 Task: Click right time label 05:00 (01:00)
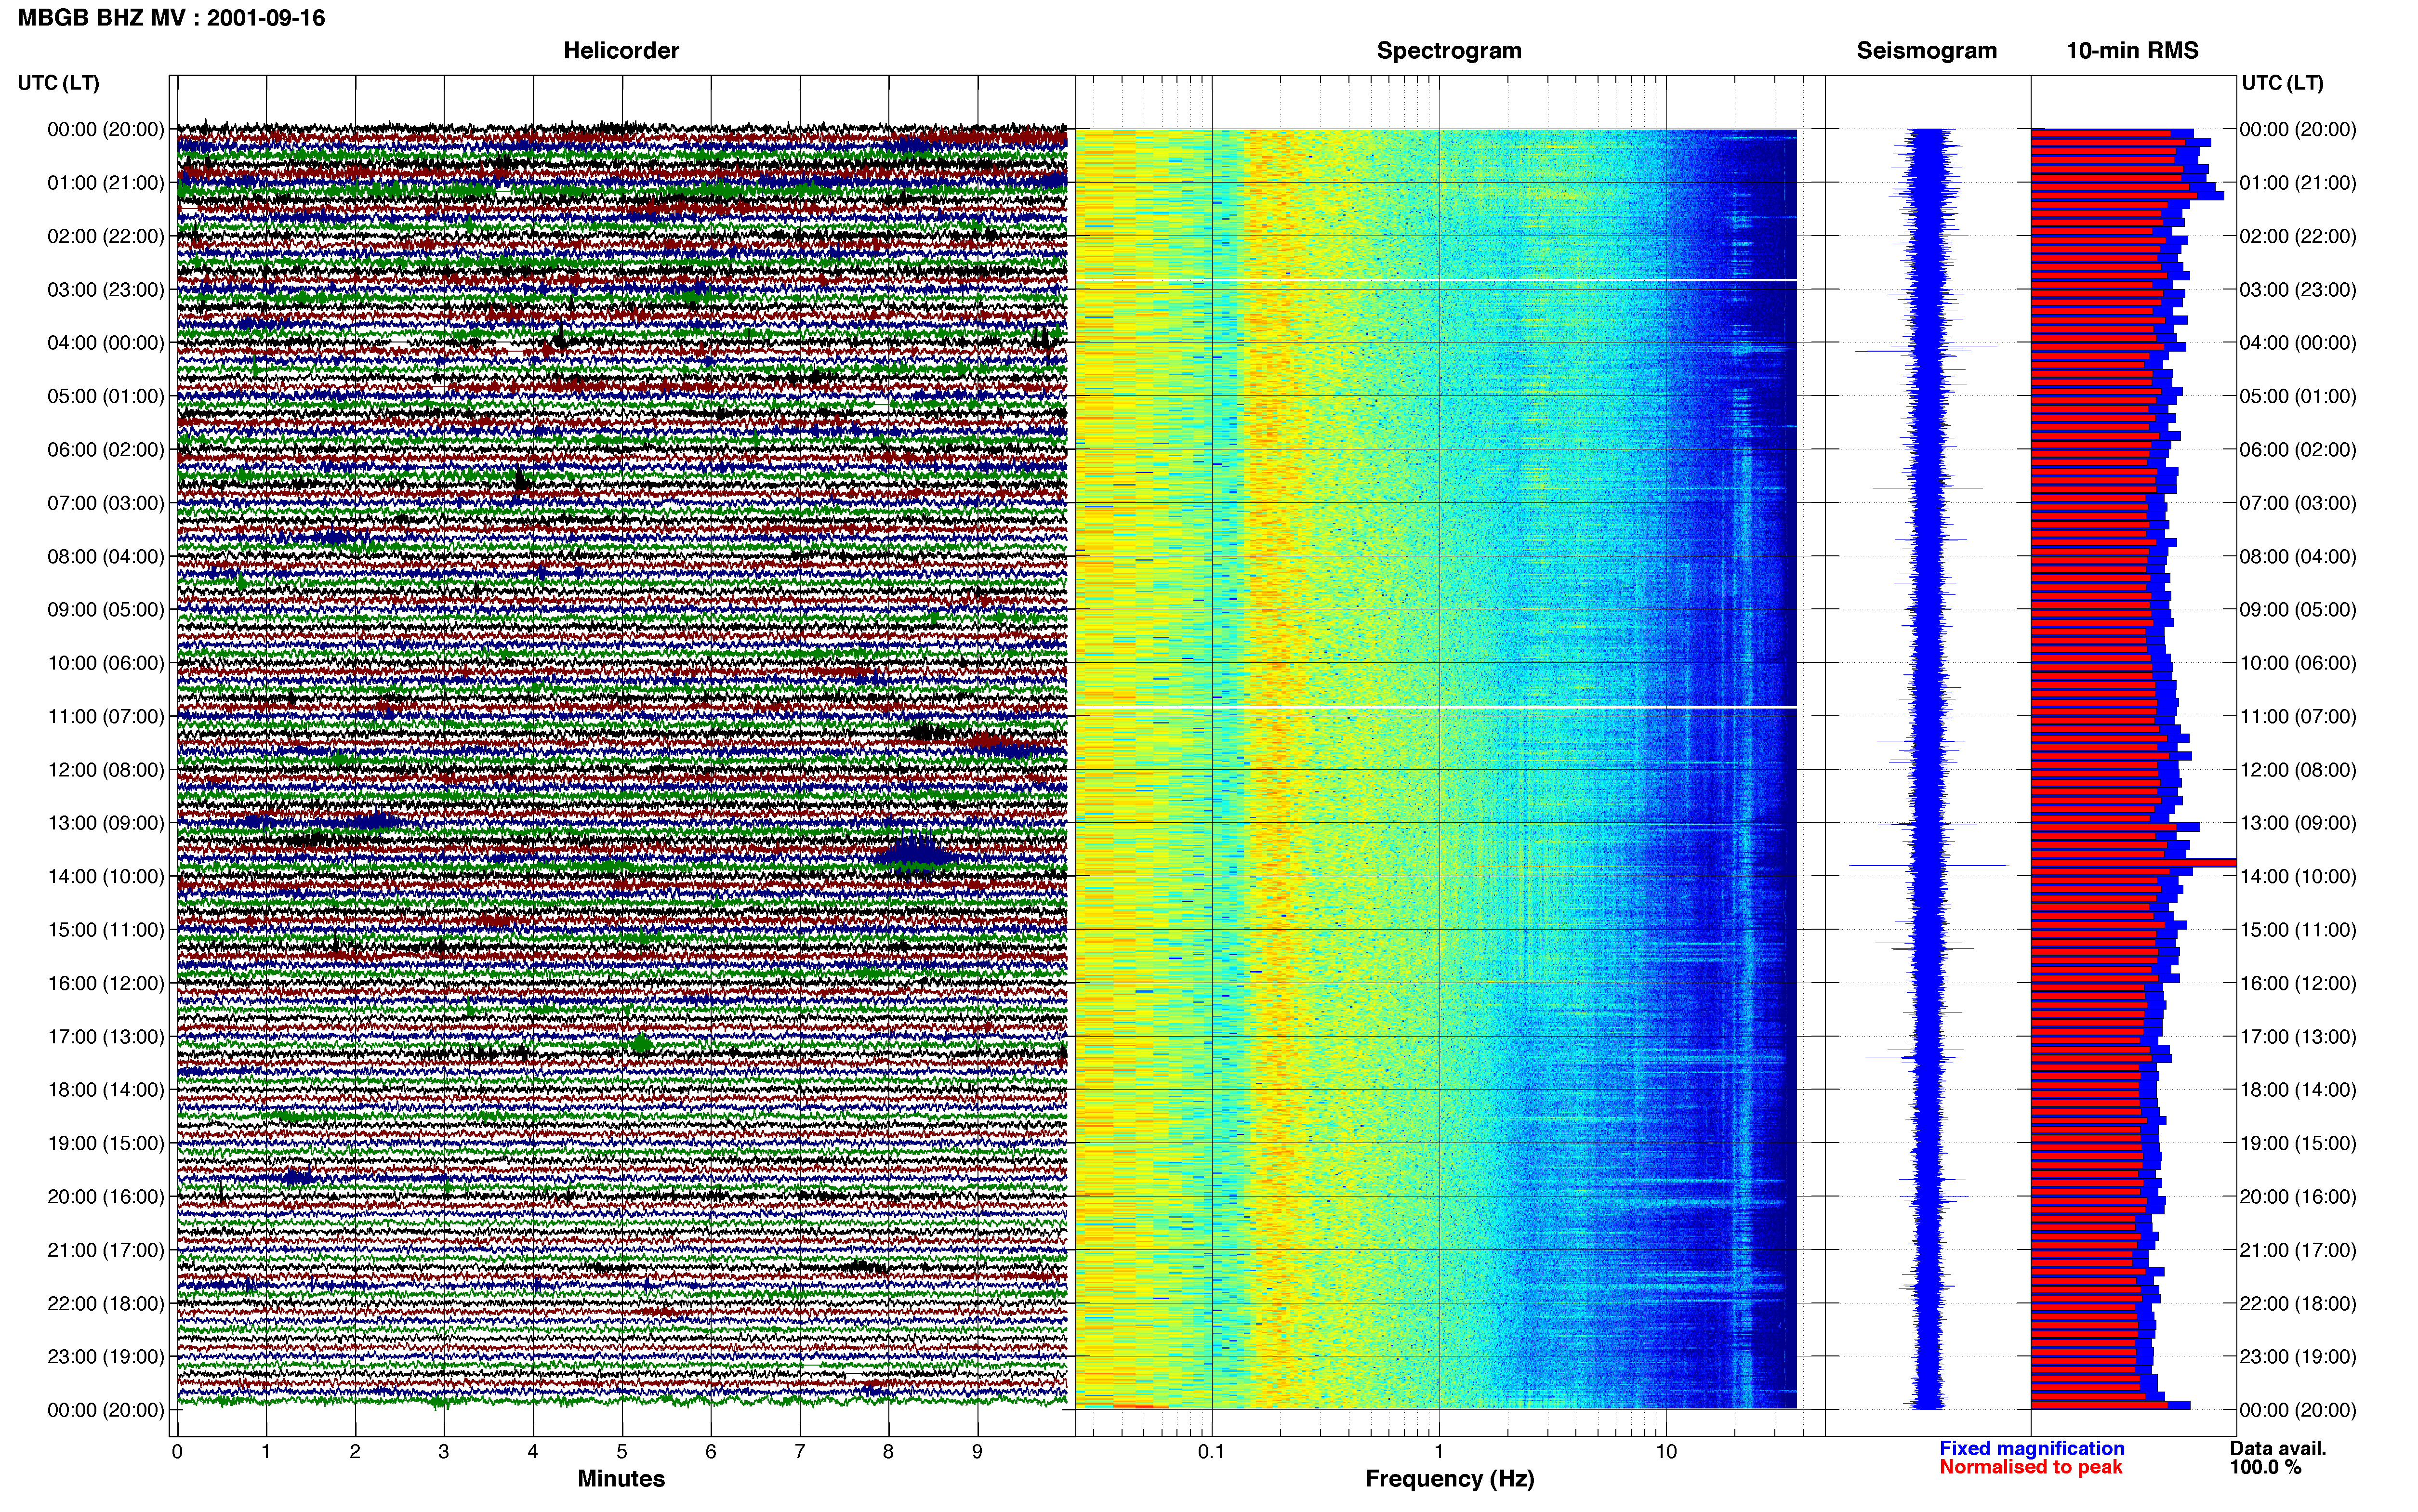pyautogui.click(x=2298, y=397)
